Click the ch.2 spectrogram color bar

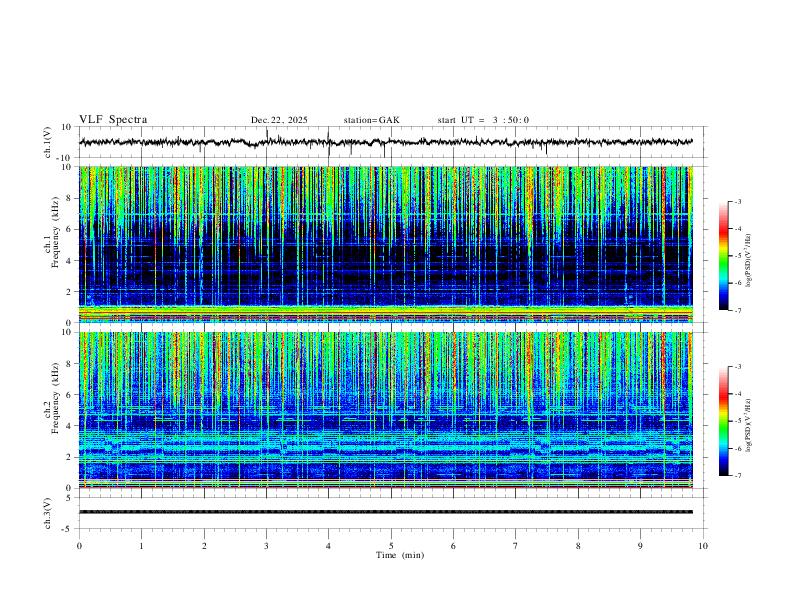coord(723,421)
